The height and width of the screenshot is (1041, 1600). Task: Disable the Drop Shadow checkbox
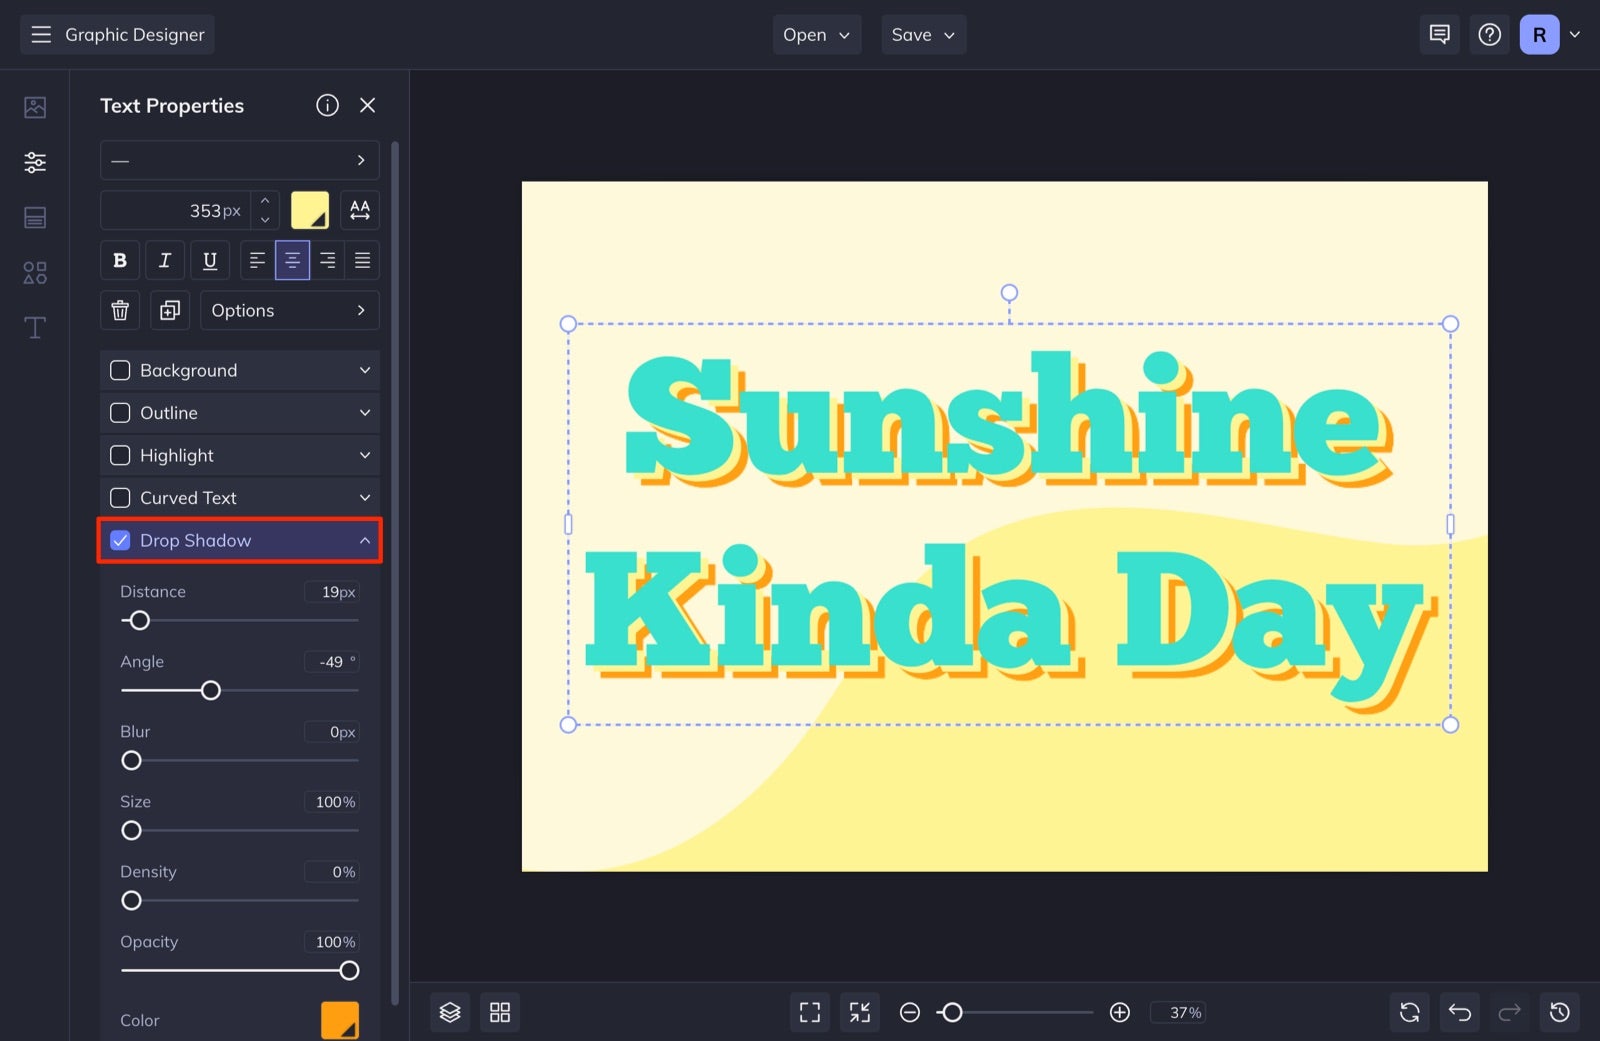pyautogui.click(x=120, y=540)
